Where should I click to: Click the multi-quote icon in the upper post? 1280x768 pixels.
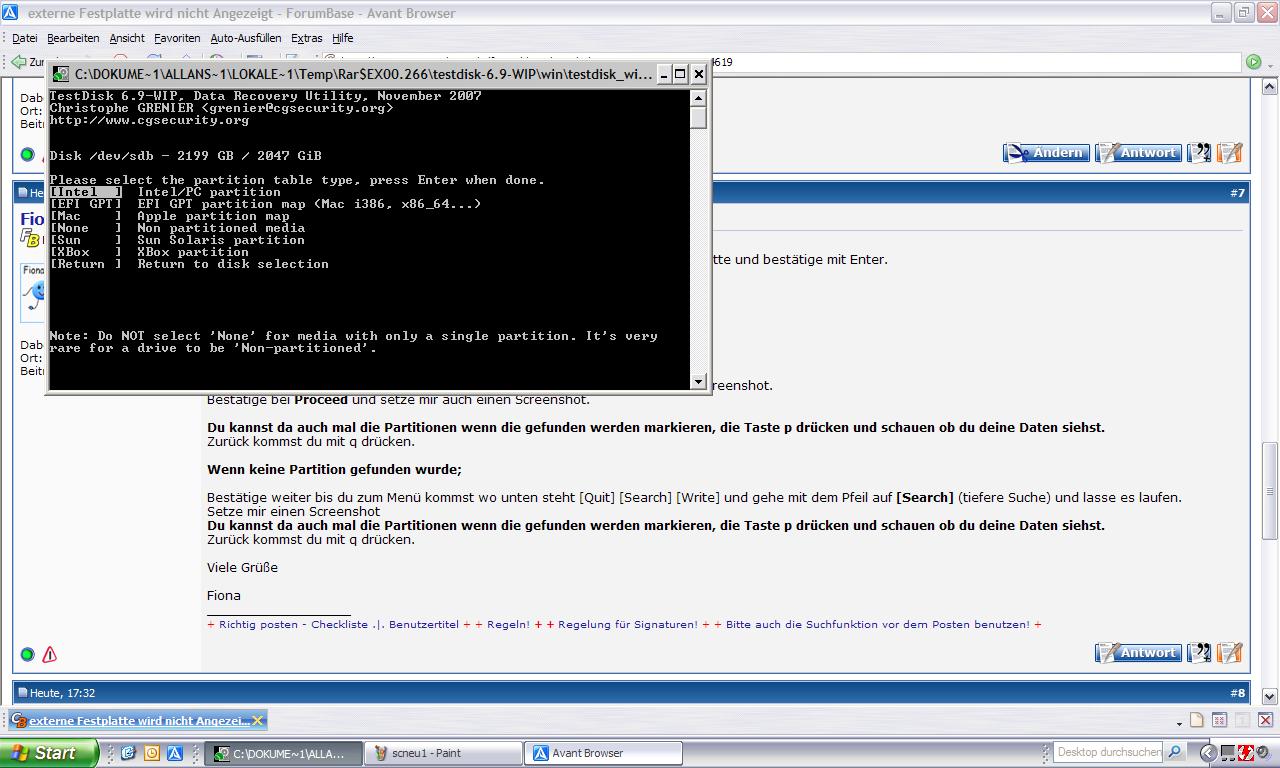(x=1199, y=153)
